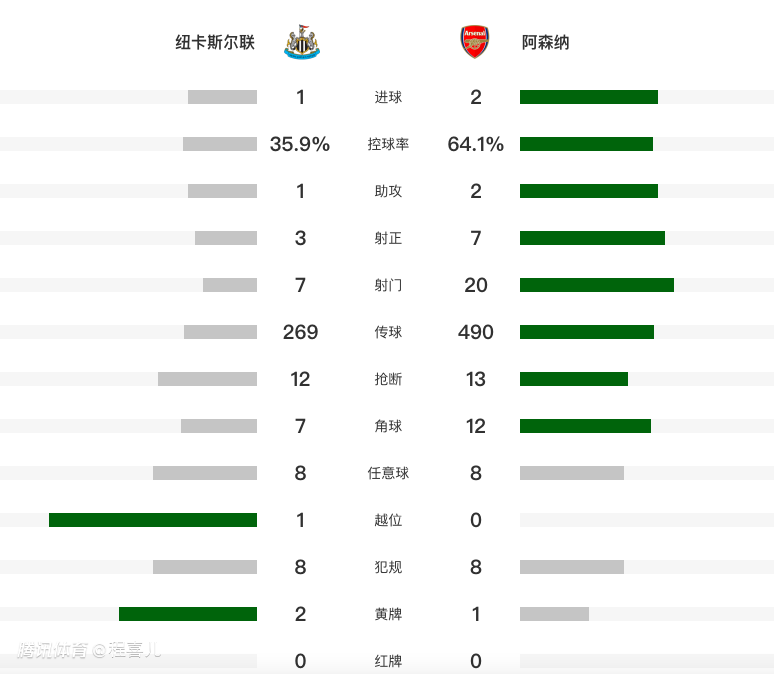Screen dimensions: 774x674
Task: Select the 黄牌 stat label
Action: (x=388, y=614)
